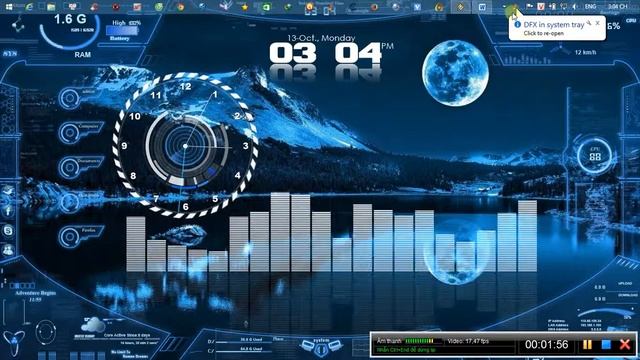Image resolution: width=640 pixels, height=360 pixels.
Task: Click the yellow star taskbar icon
Action: (x=245, y=7)
